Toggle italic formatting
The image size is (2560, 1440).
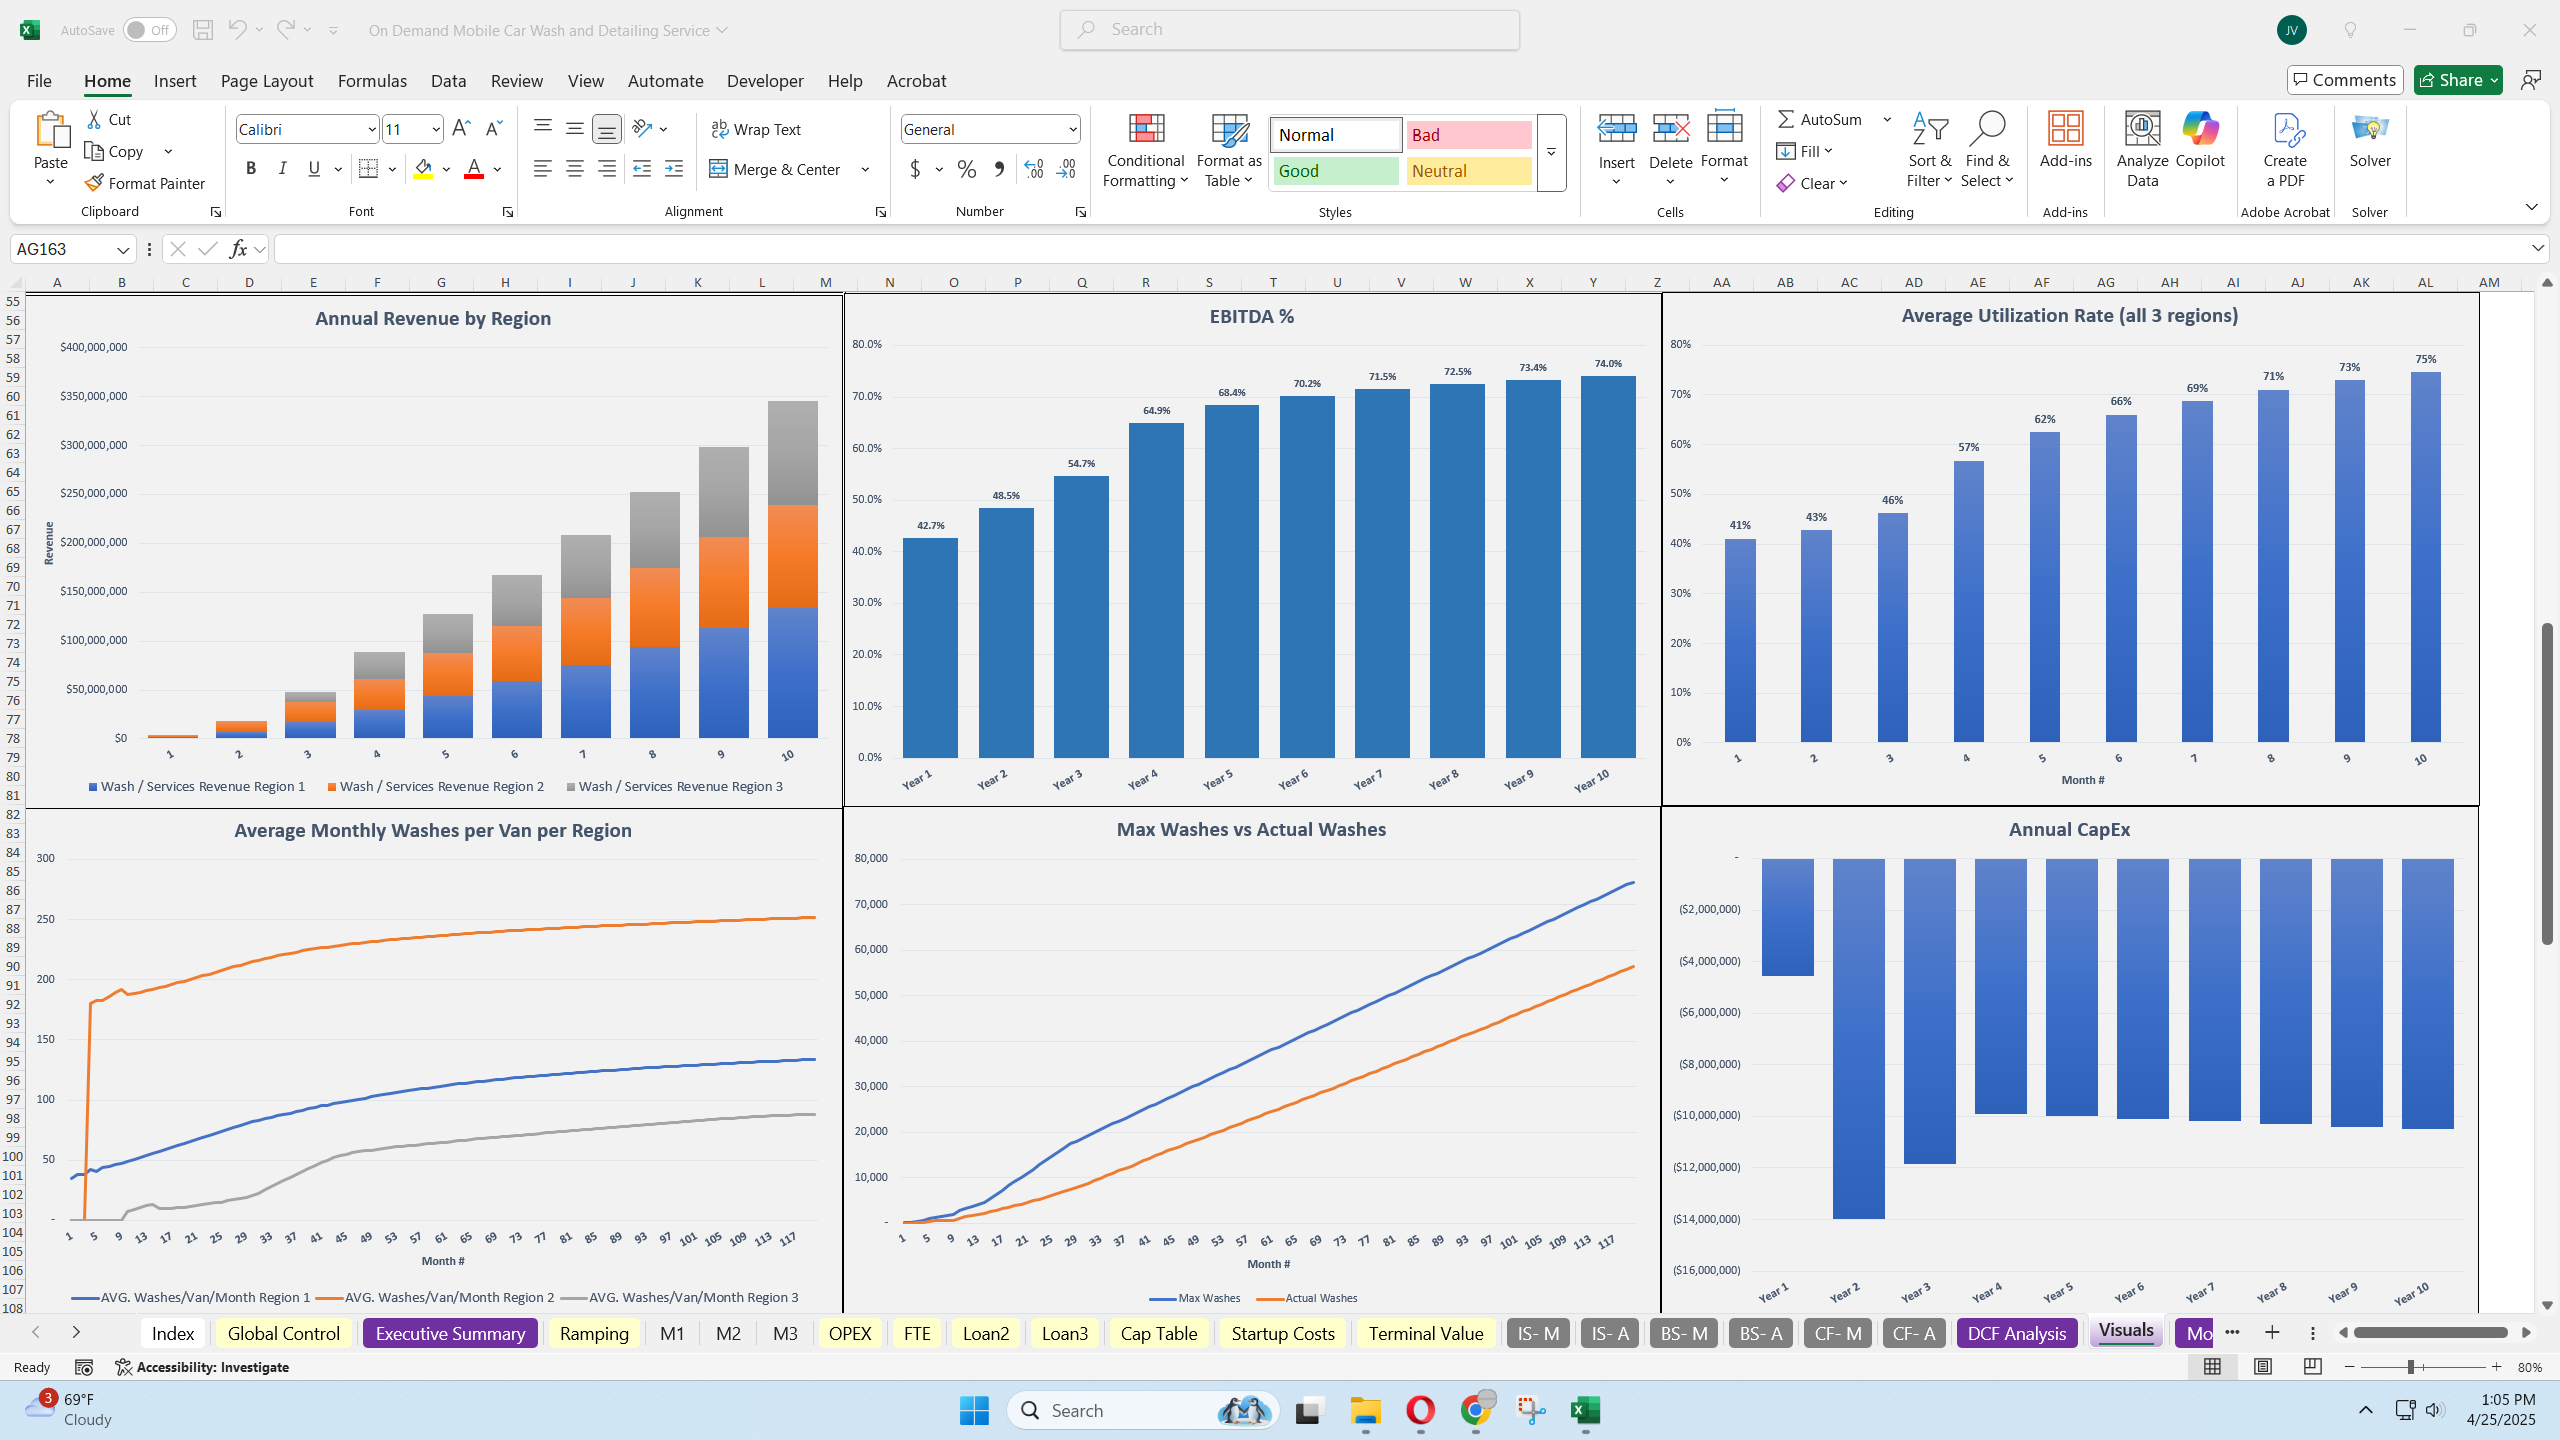pyautogui.click(x=282, y=168)
